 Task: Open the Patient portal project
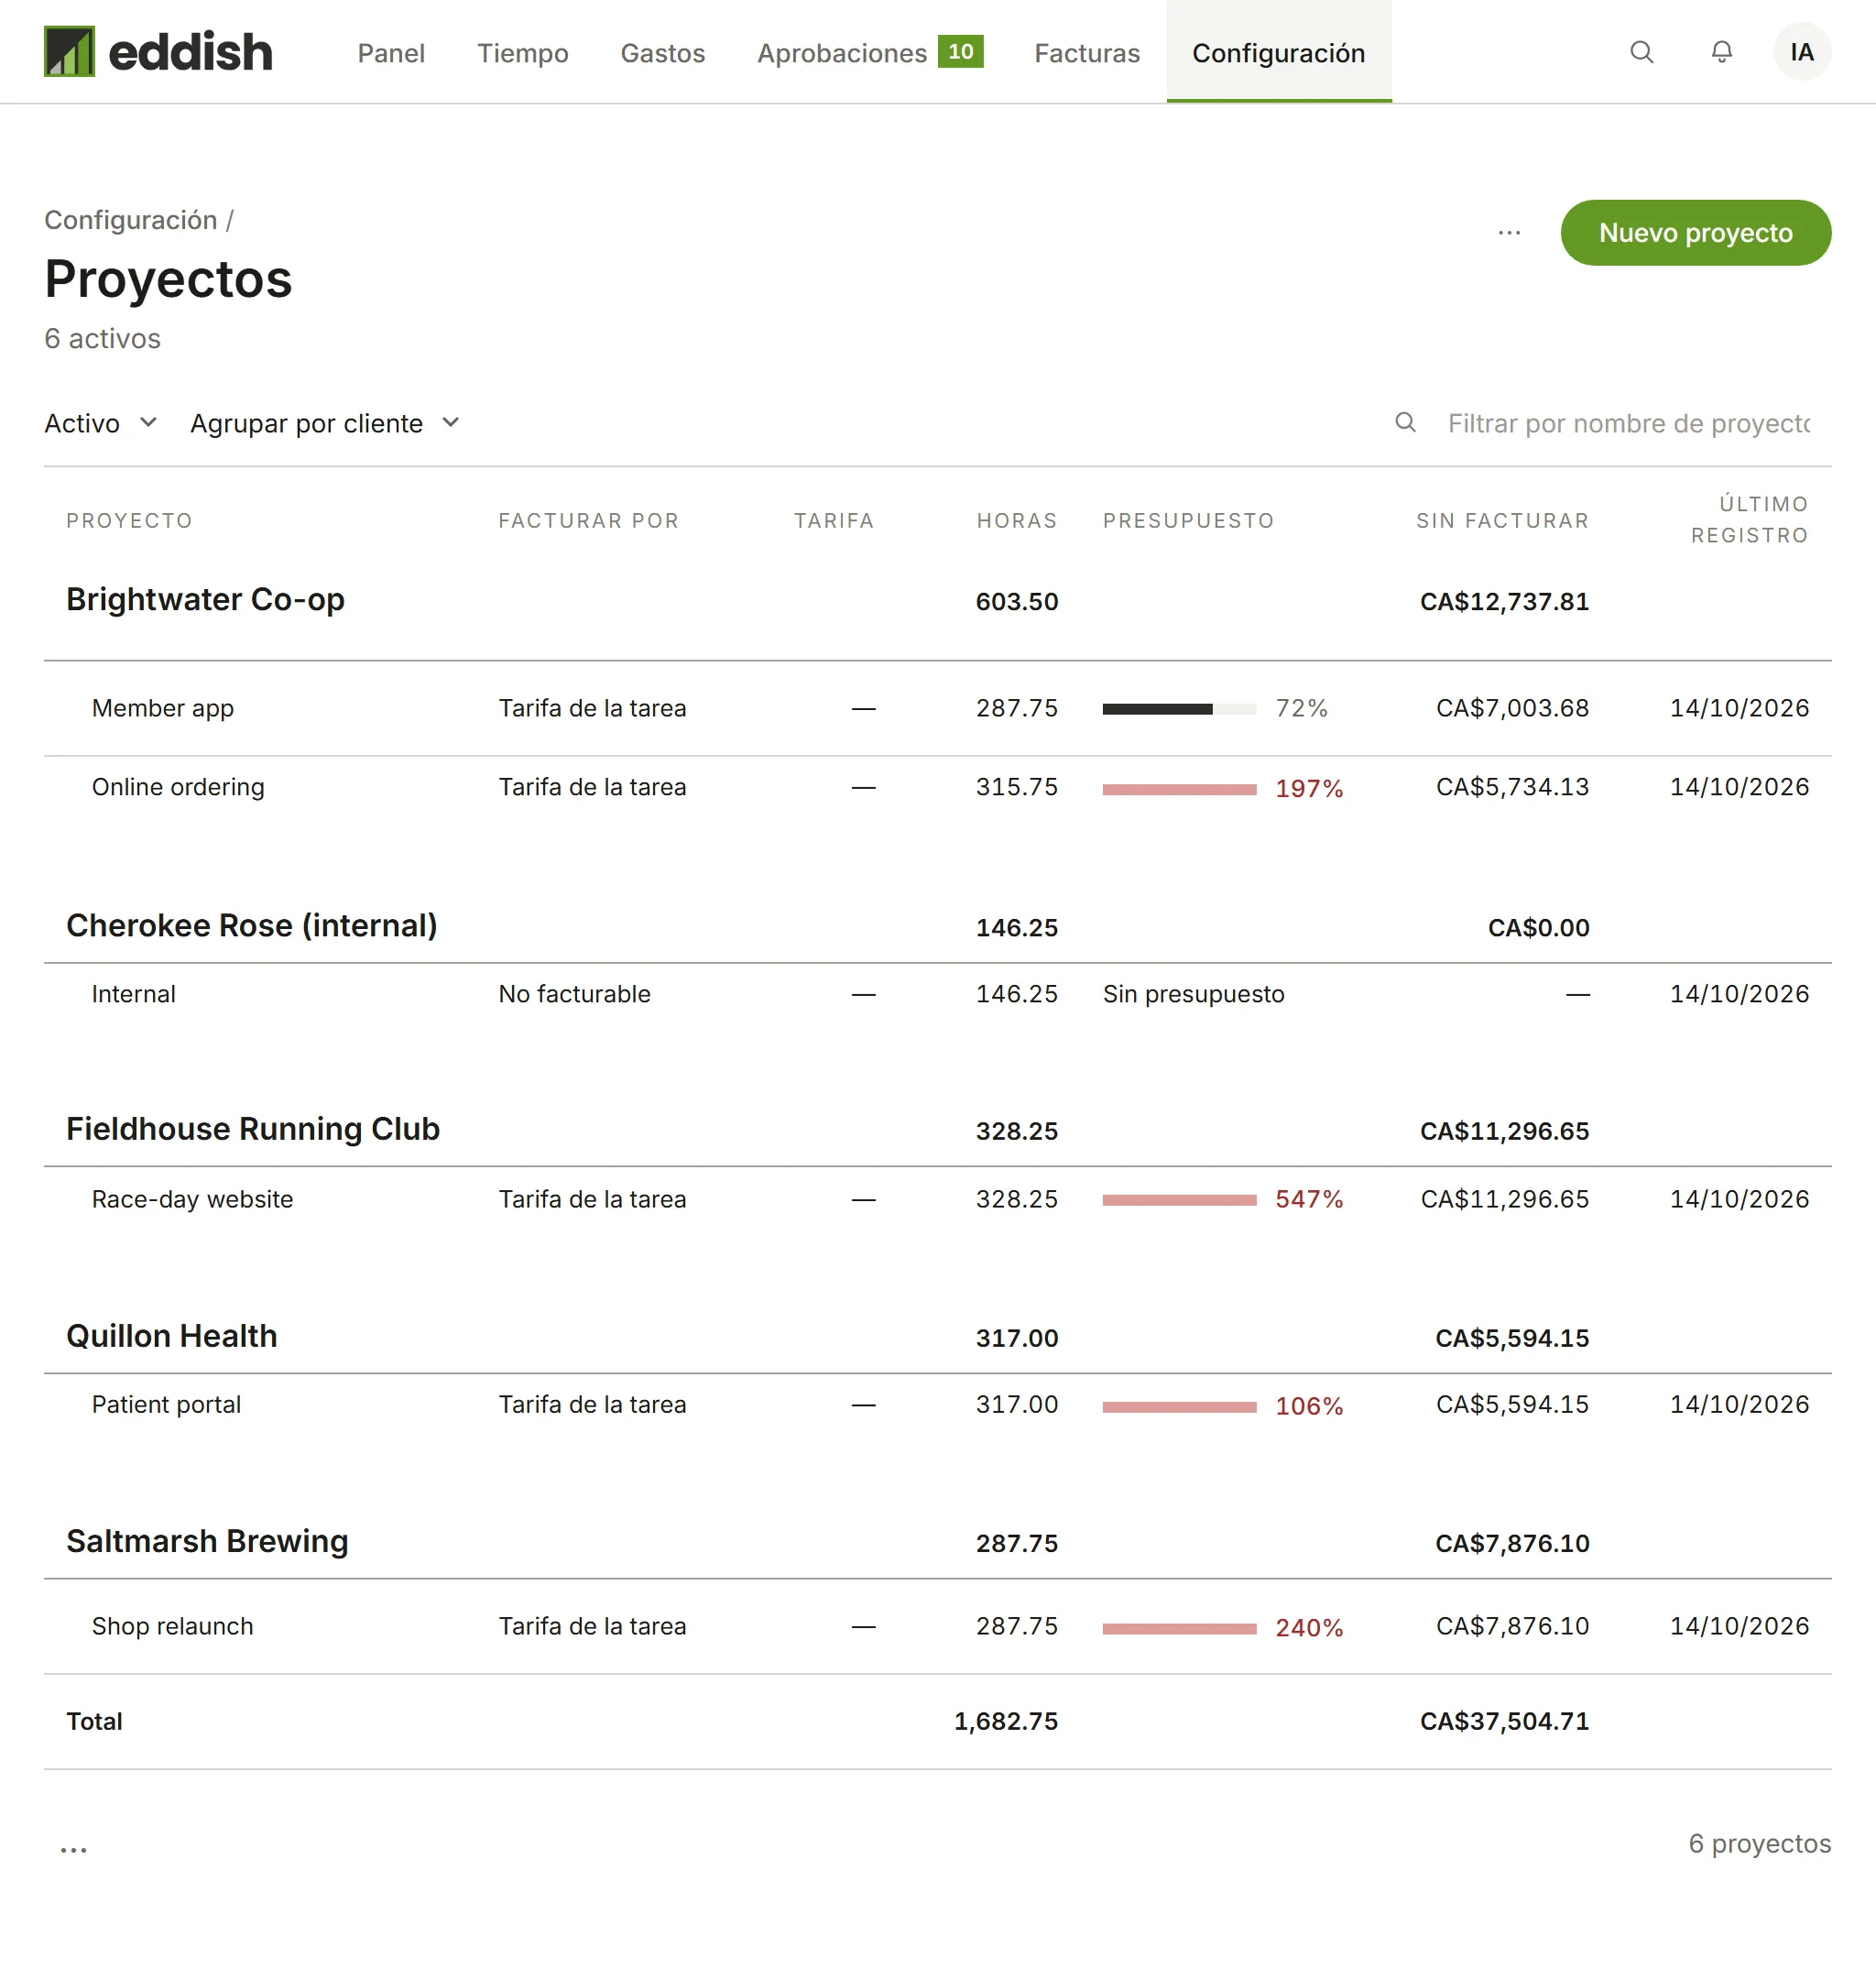click(x=167, y=1404)
